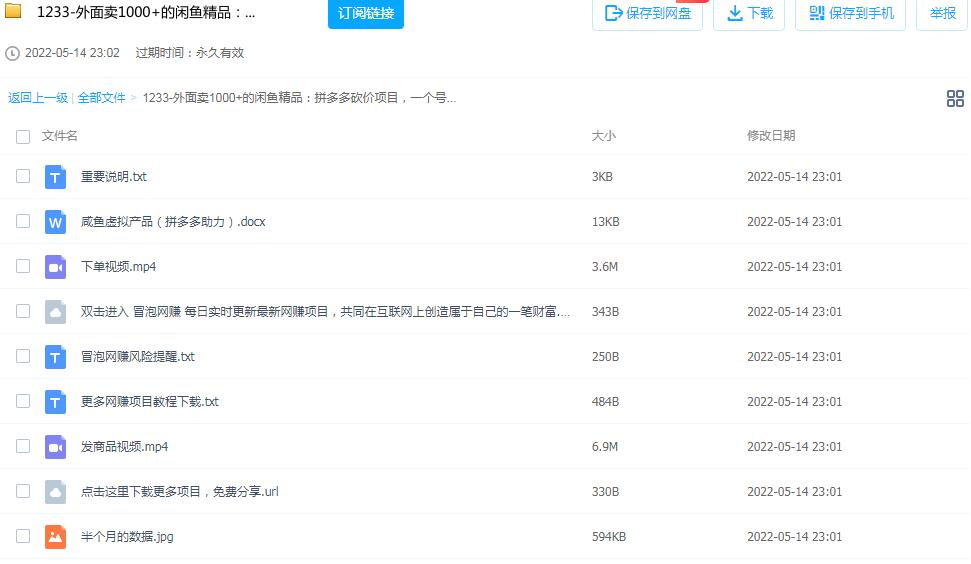Click the 举报 report button
The height and width of the screenshot is (564, 971).
click(942, 14)
